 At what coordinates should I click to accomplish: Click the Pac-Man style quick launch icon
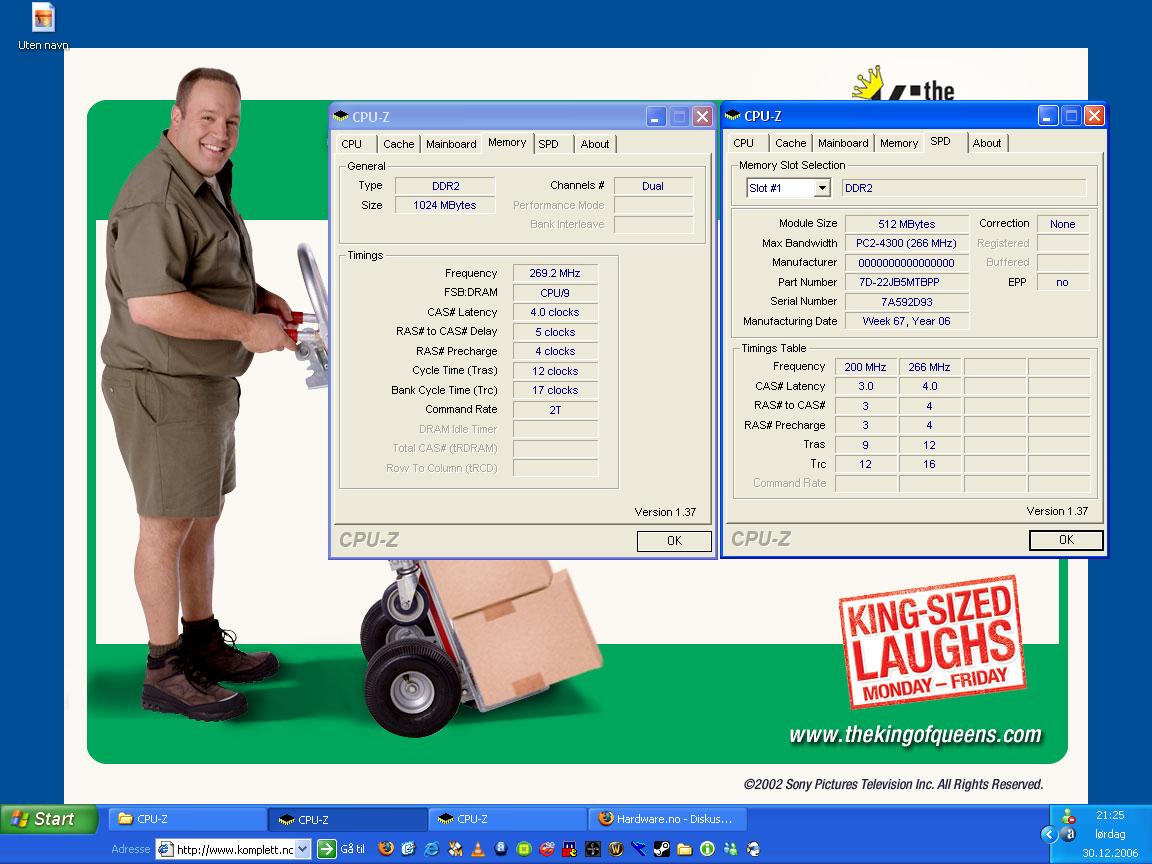(x=569, y=849)
